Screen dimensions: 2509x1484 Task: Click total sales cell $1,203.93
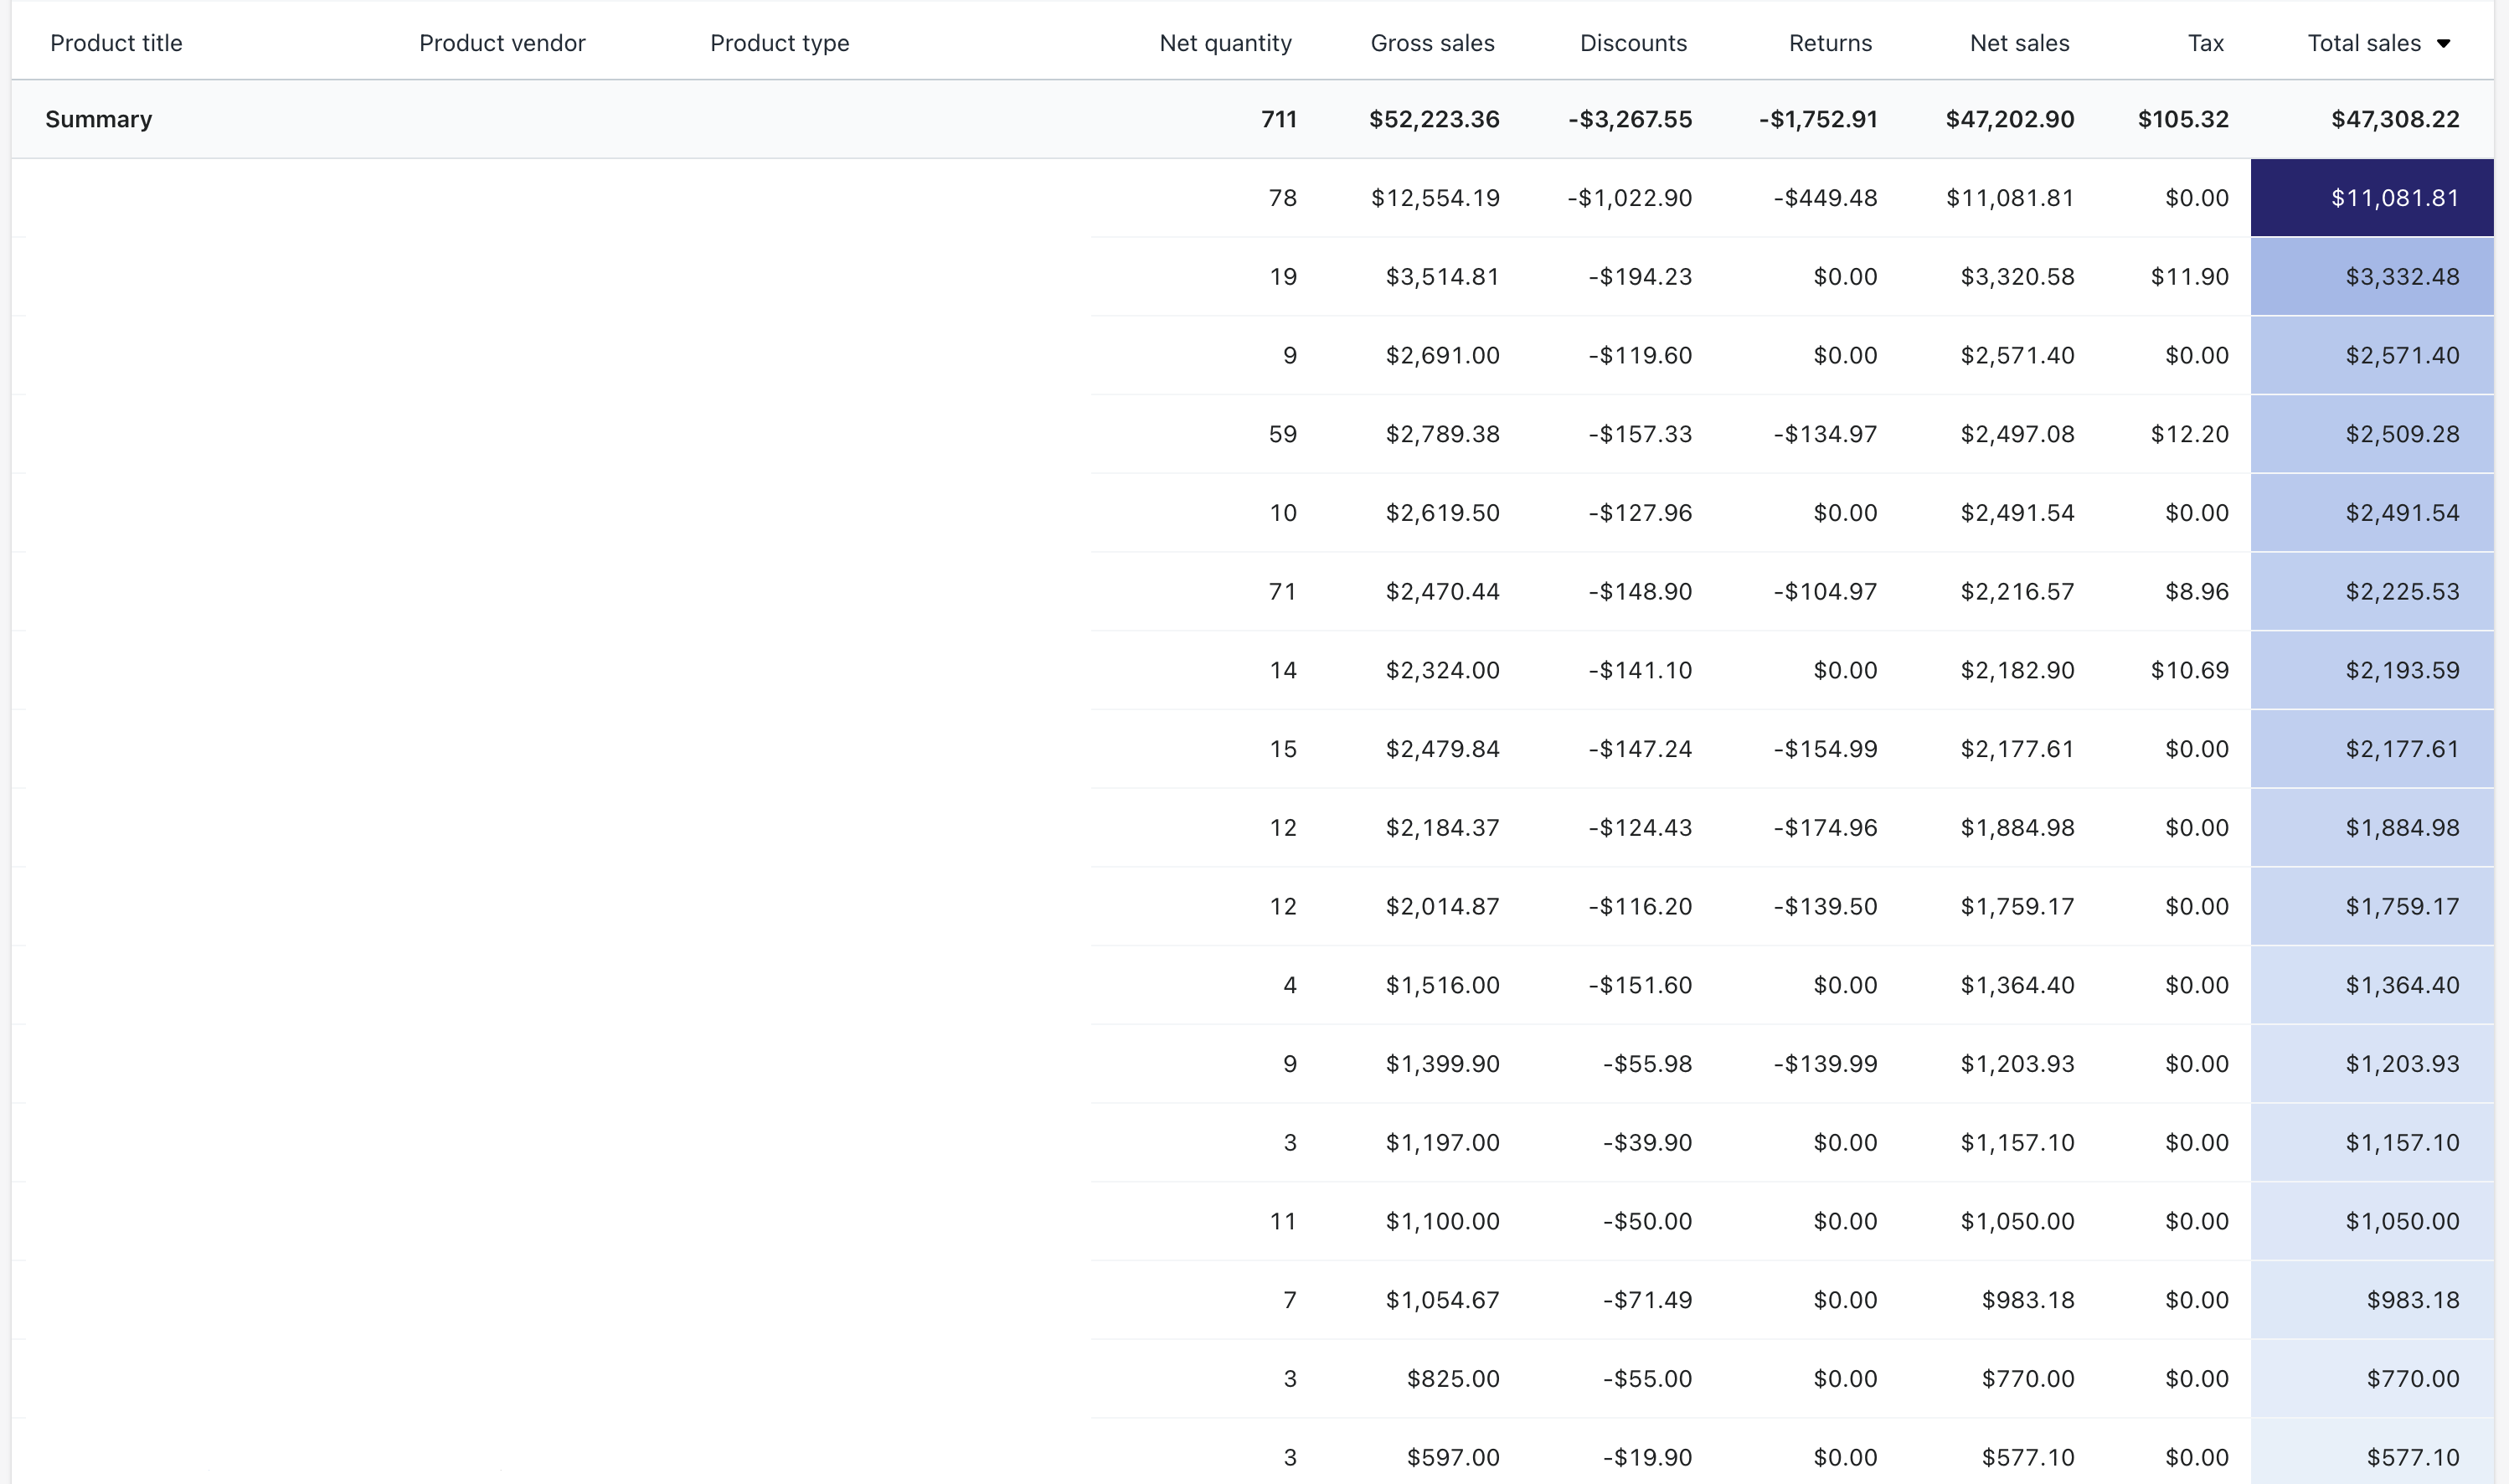2372,1064
